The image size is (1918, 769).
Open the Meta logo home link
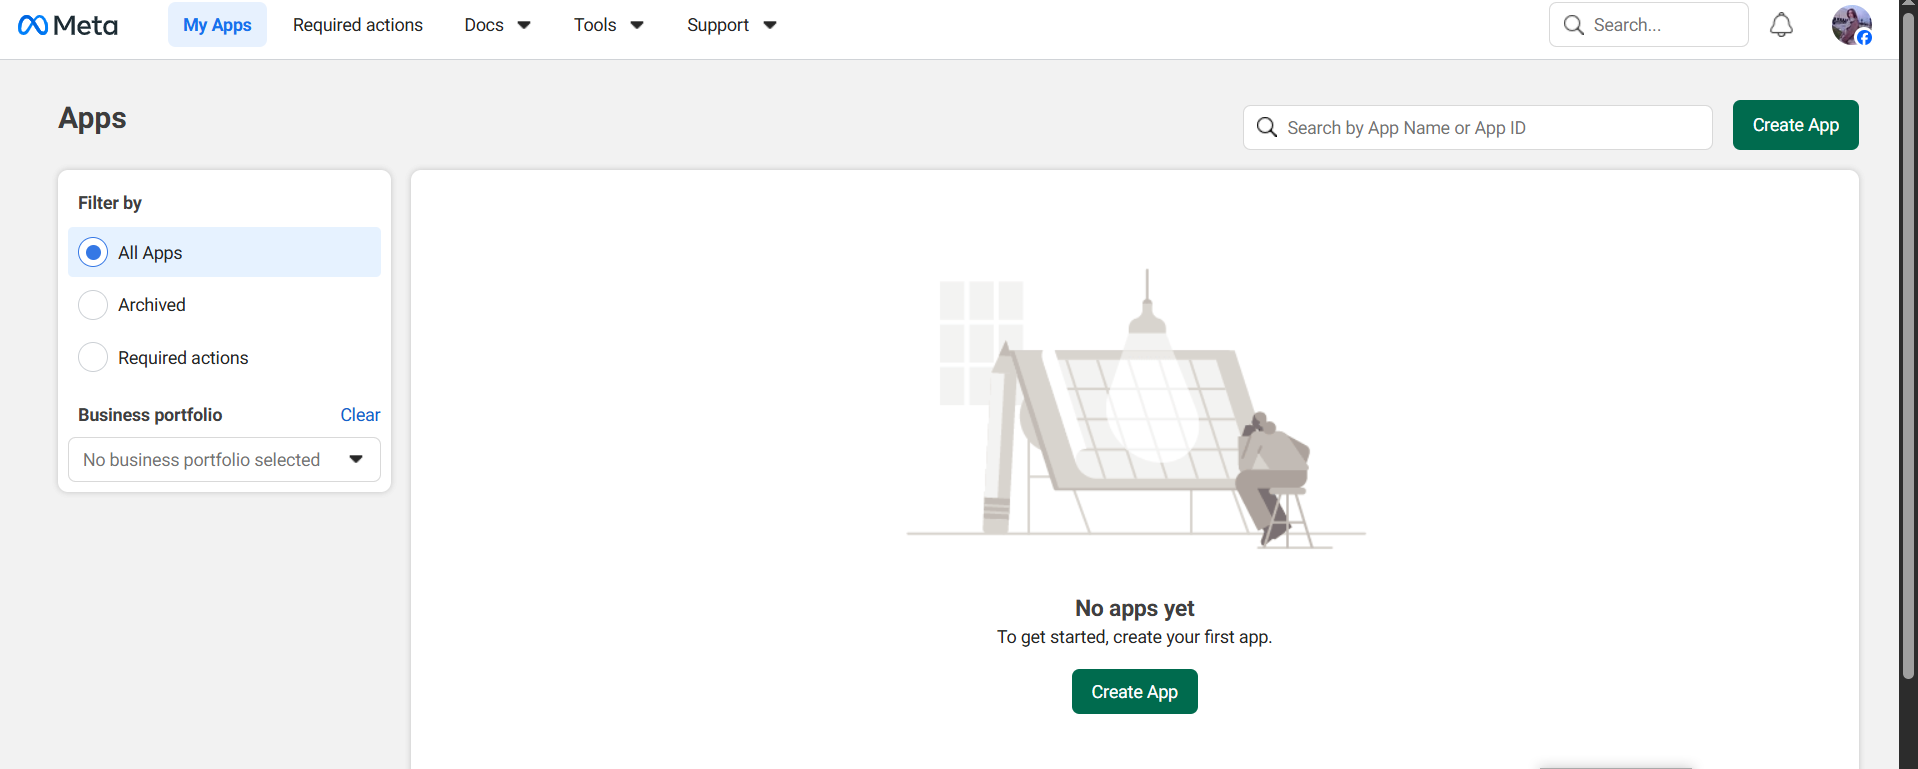(68, 25)
